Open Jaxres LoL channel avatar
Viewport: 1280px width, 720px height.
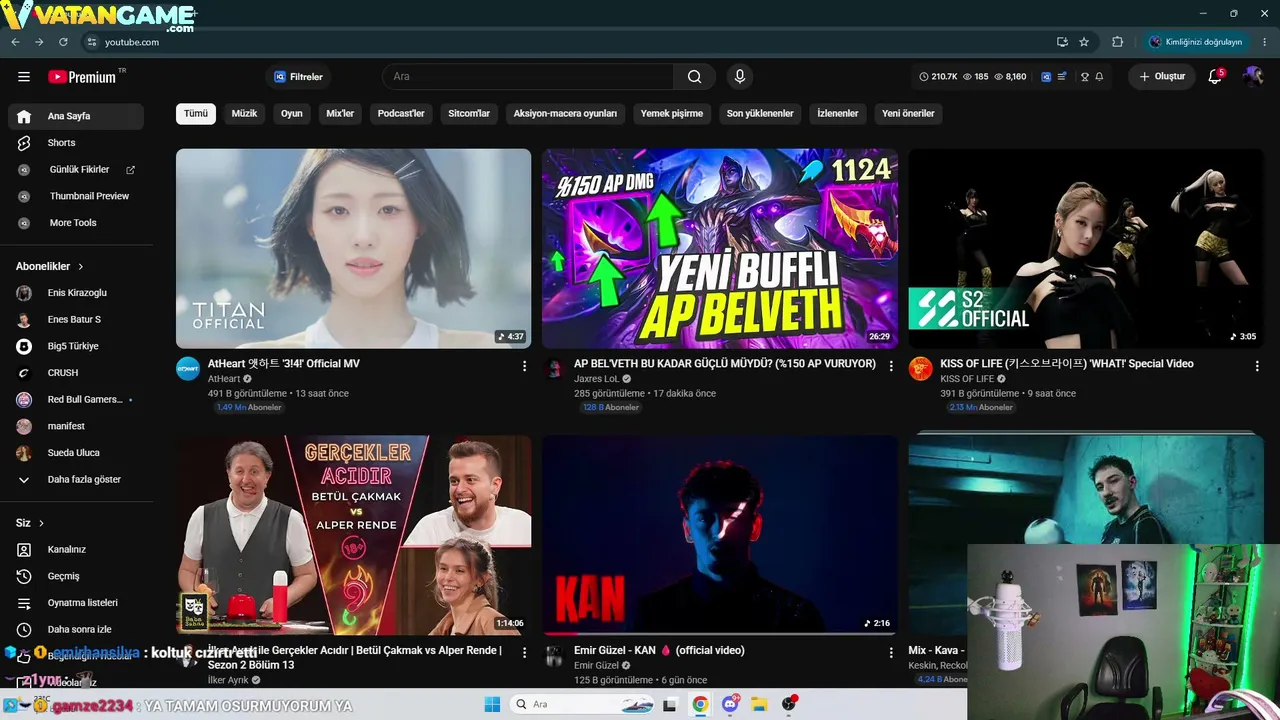pyautogui.click(x=554, y=369)
